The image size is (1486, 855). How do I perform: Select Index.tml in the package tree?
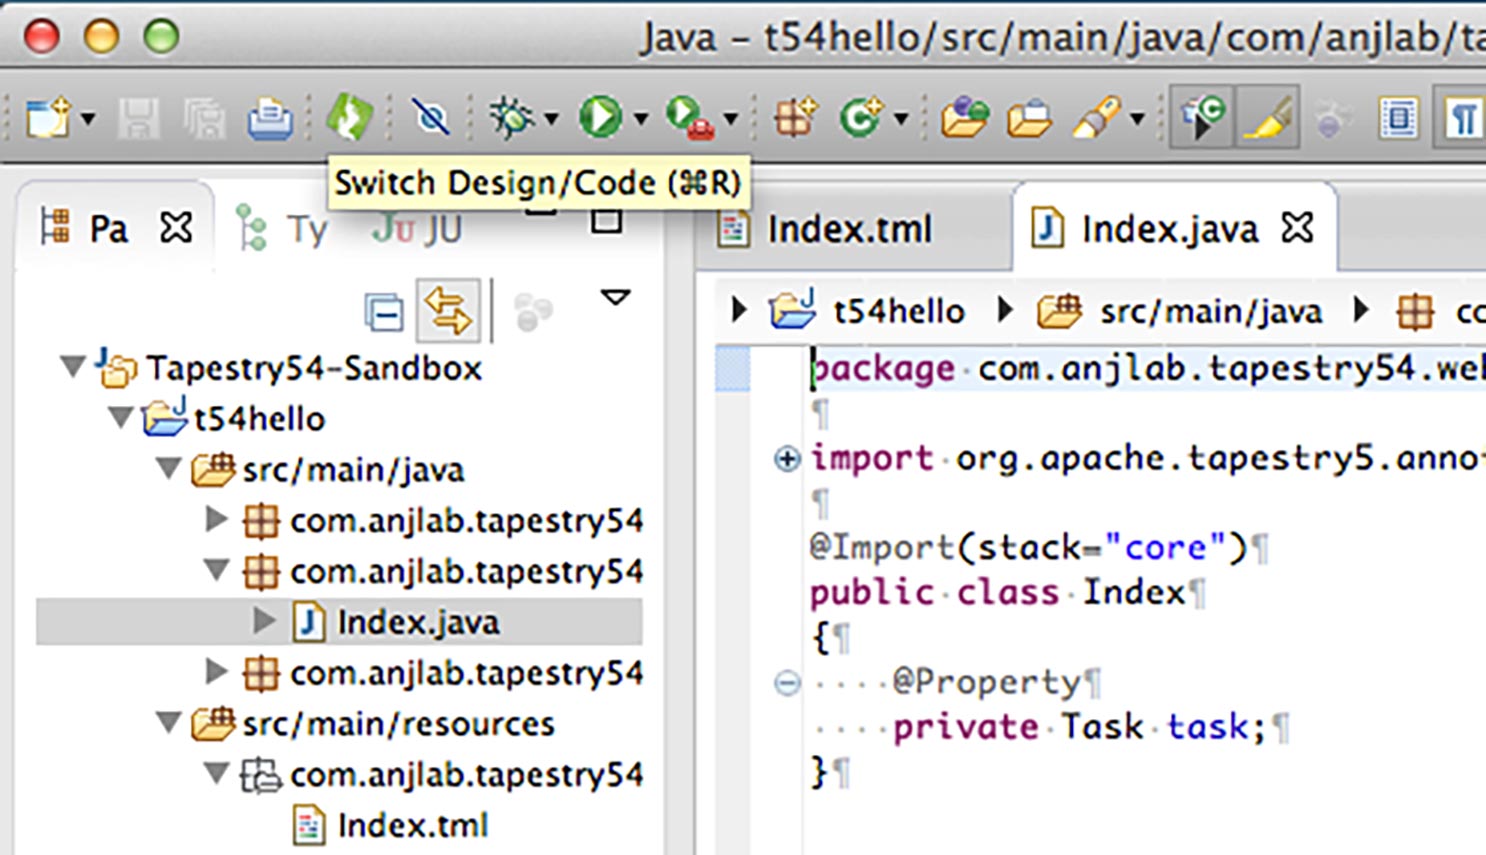pyautogui.click(x=412, y=825)
